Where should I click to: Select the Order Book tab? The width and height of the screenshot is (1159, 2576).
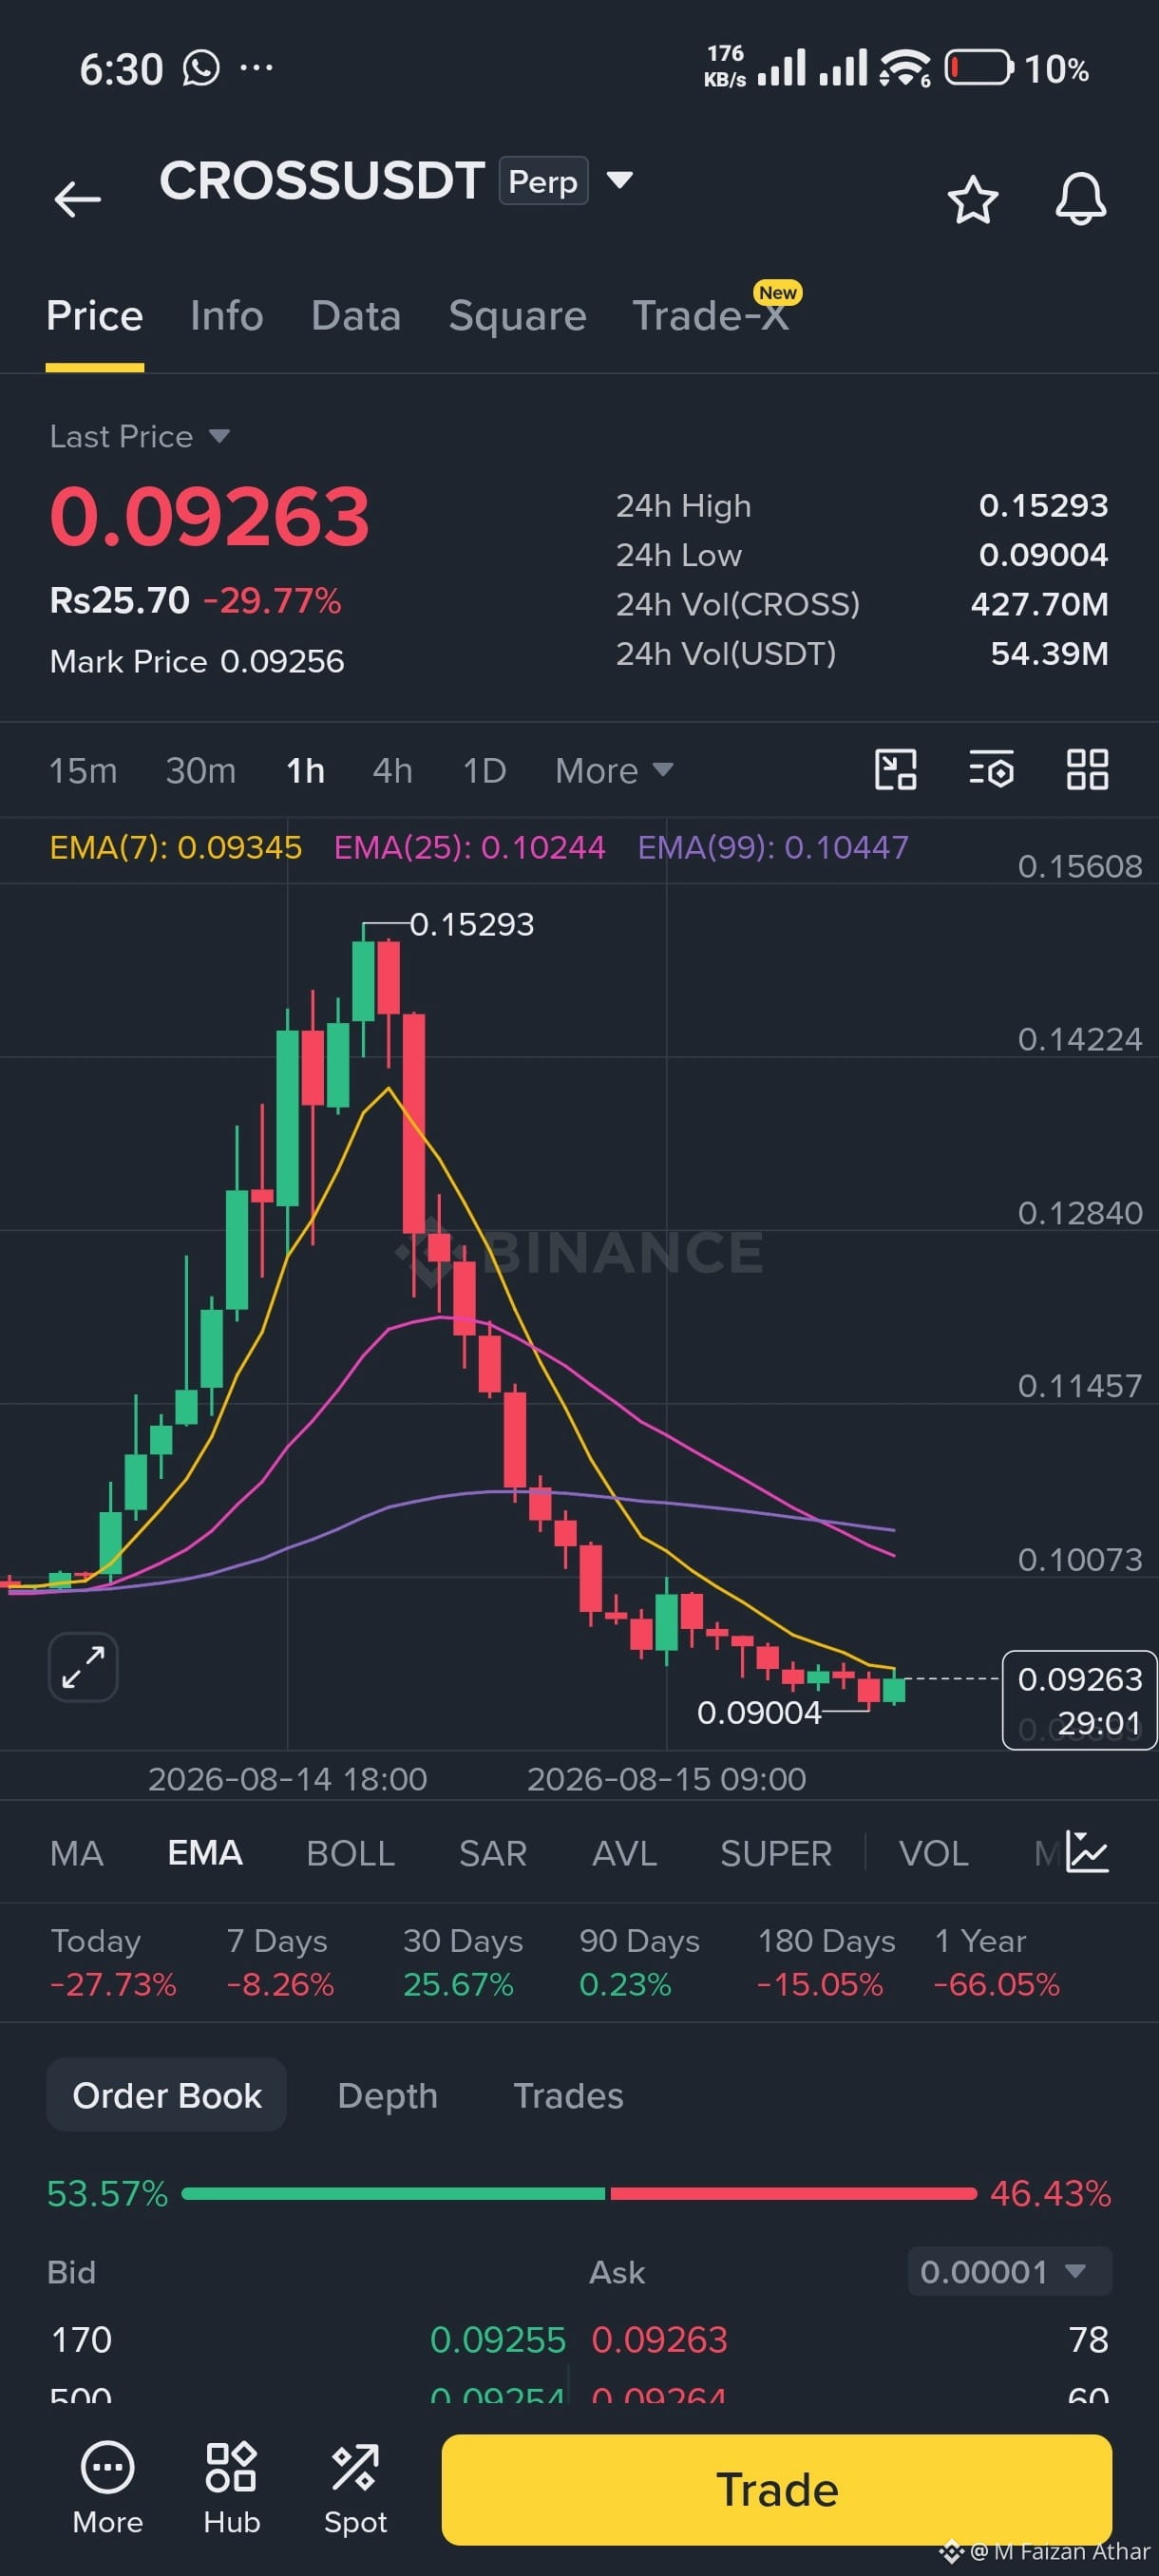tap(167, 2095)
